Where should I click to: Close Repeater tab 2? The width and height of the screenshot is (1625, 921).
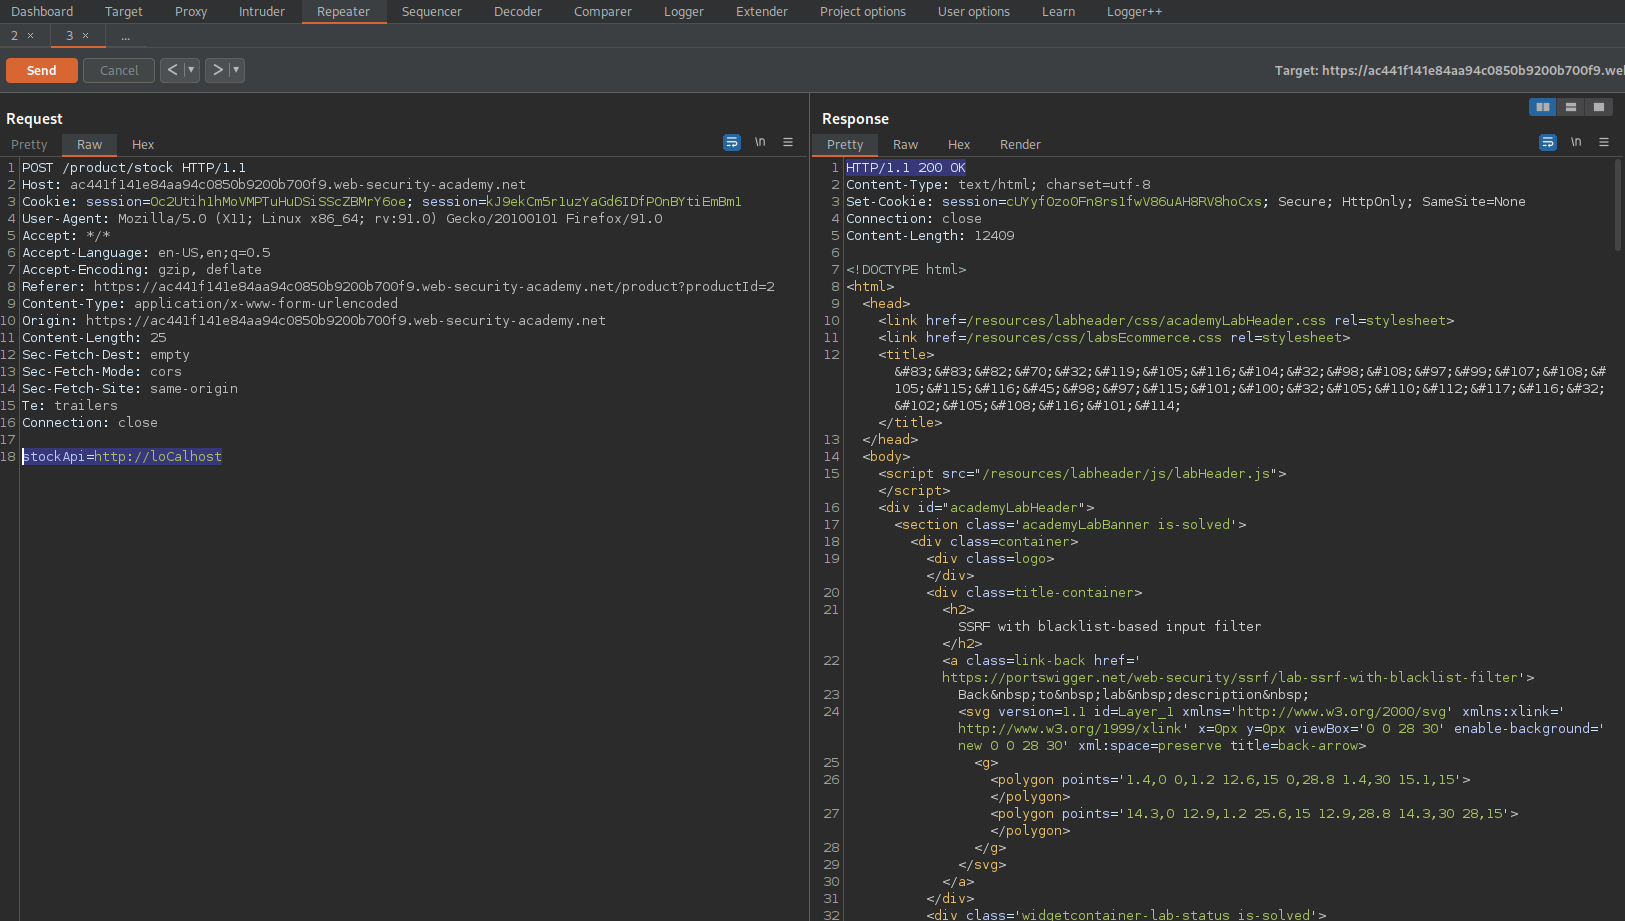pyautogui.click(x=31, y=36)
